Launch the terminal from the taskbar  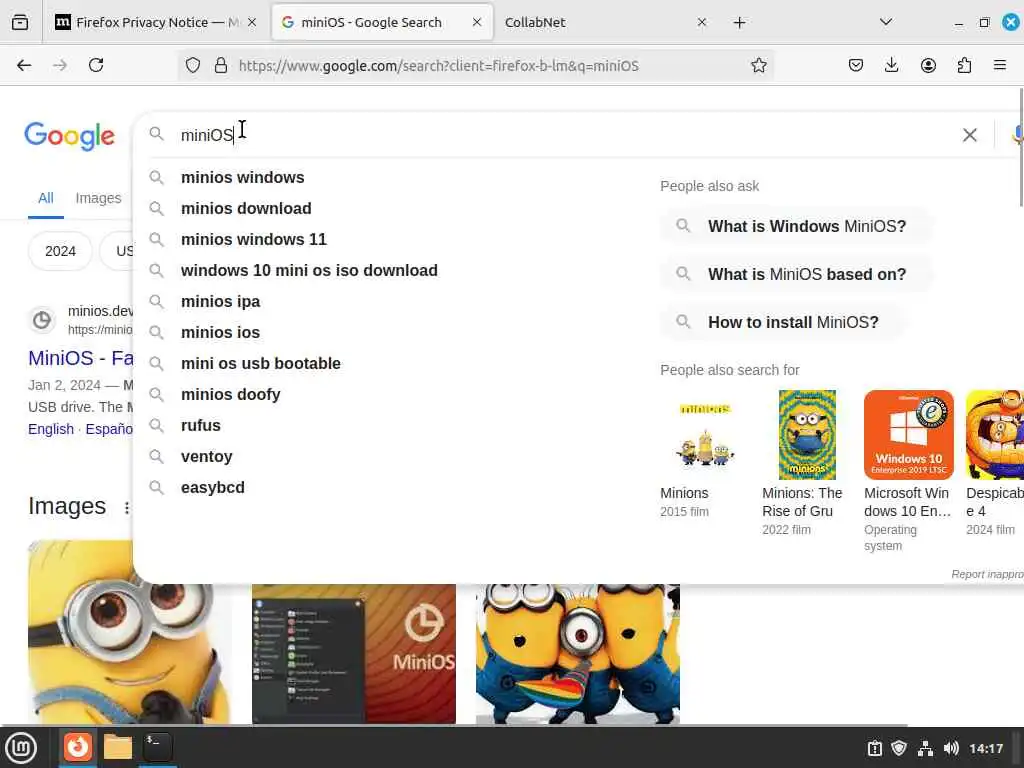[157, 747]
